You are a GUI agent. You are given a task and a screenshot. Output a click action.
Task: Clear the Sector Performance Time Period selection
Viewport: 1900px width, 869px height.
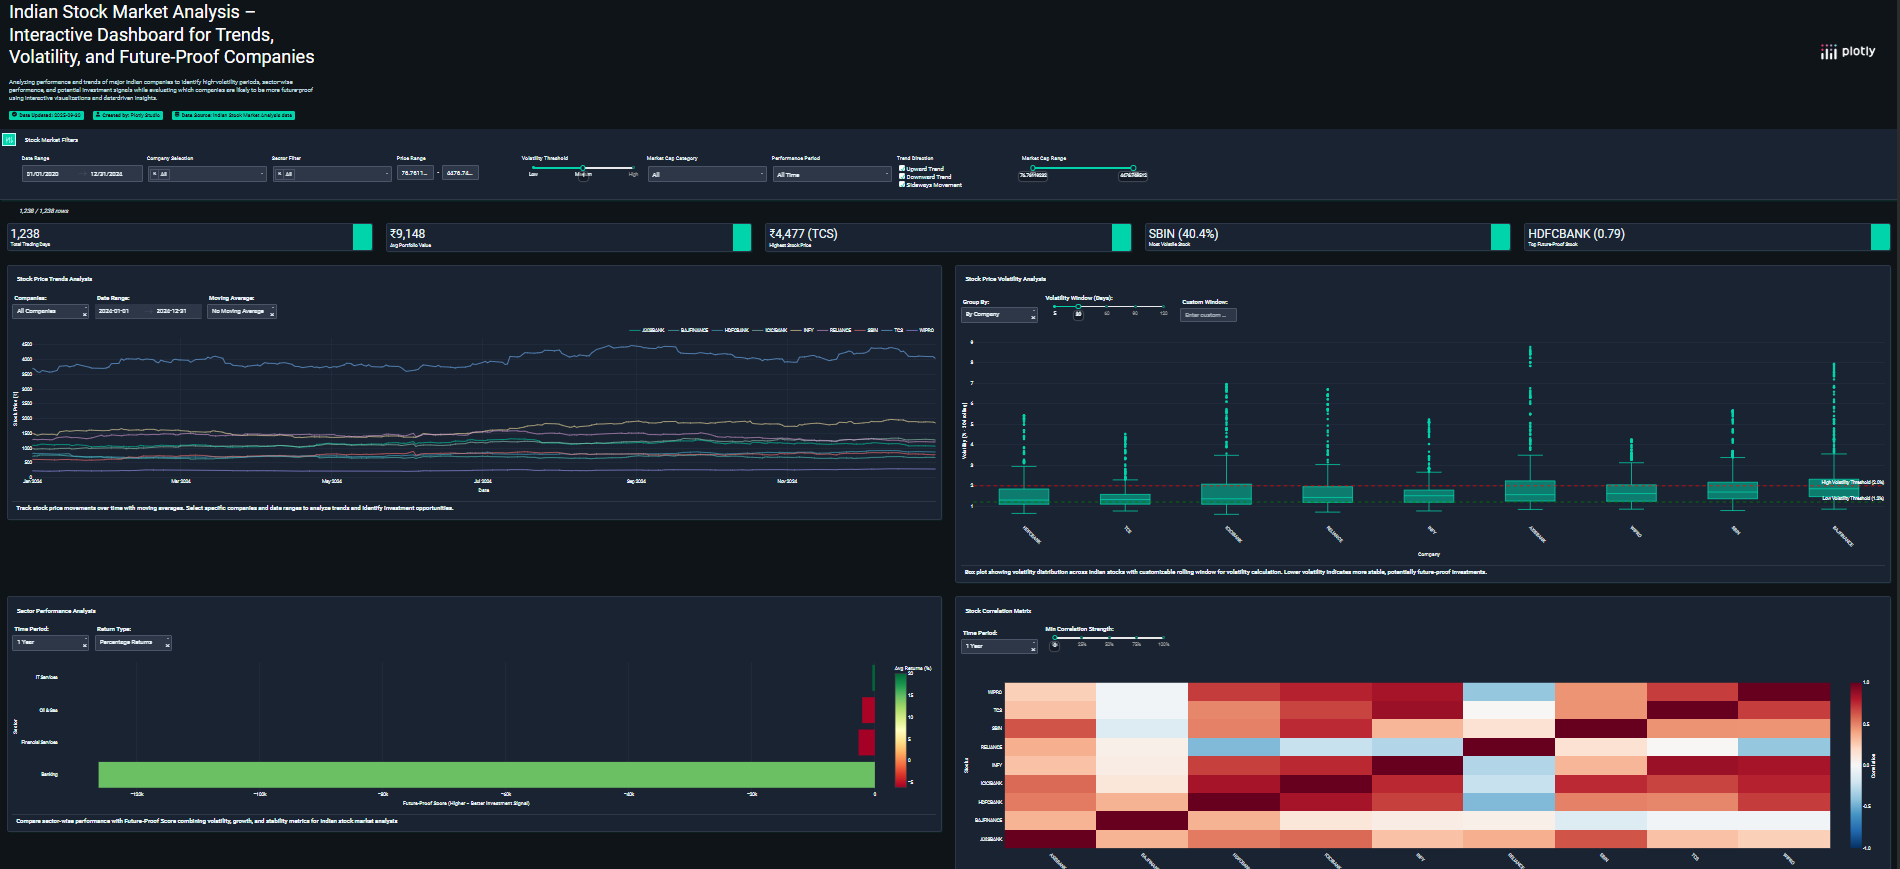84,645
